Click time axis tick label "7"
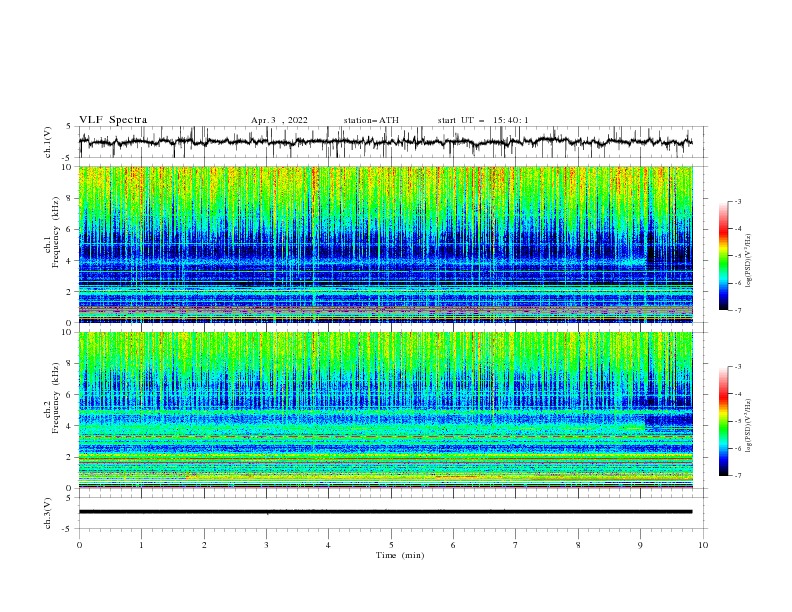 pos(516,545)
